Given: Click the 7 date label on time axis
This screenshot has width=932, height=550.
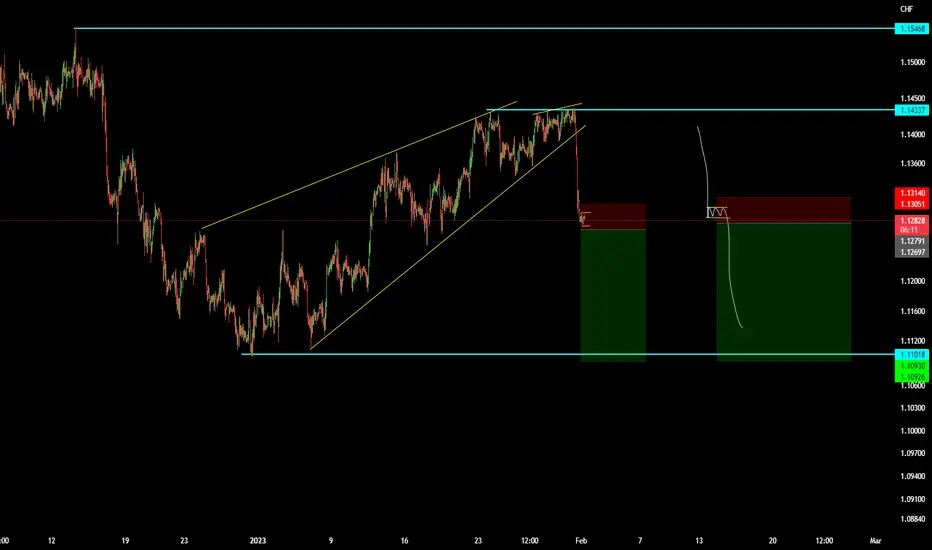Looking at the screenshot, I should coord(640,541).
